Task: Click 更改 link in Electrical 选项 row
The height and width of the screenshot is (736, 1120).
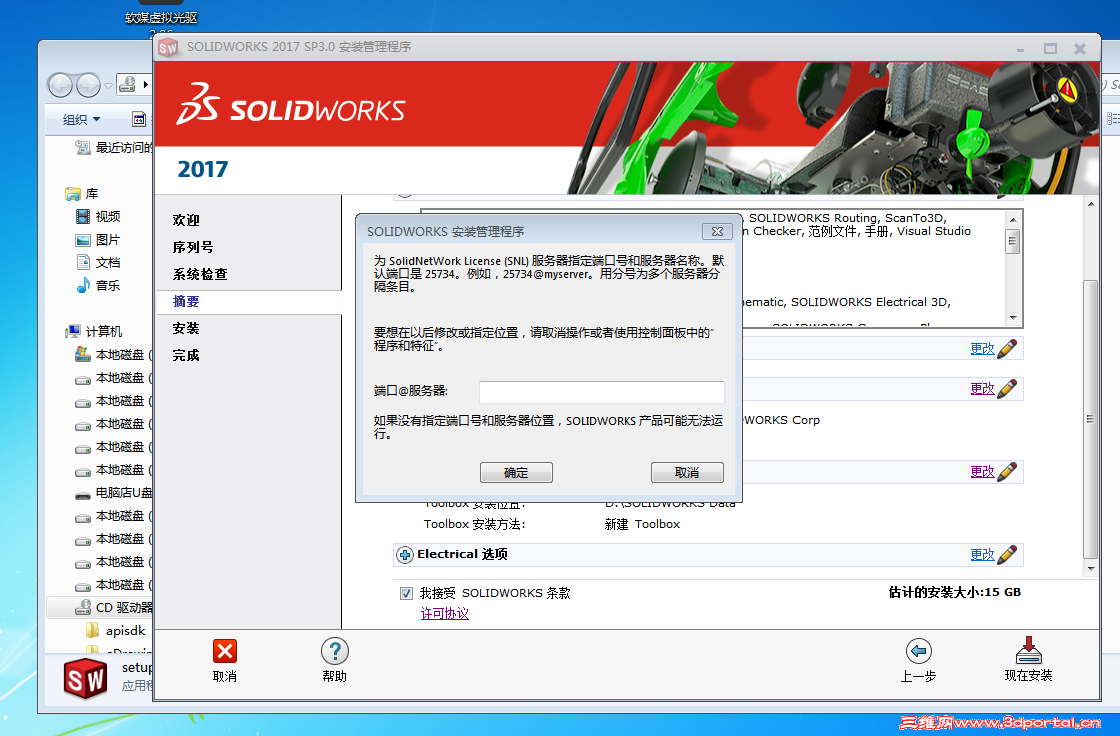Action: pyautogui.click(x=982, y=555)
